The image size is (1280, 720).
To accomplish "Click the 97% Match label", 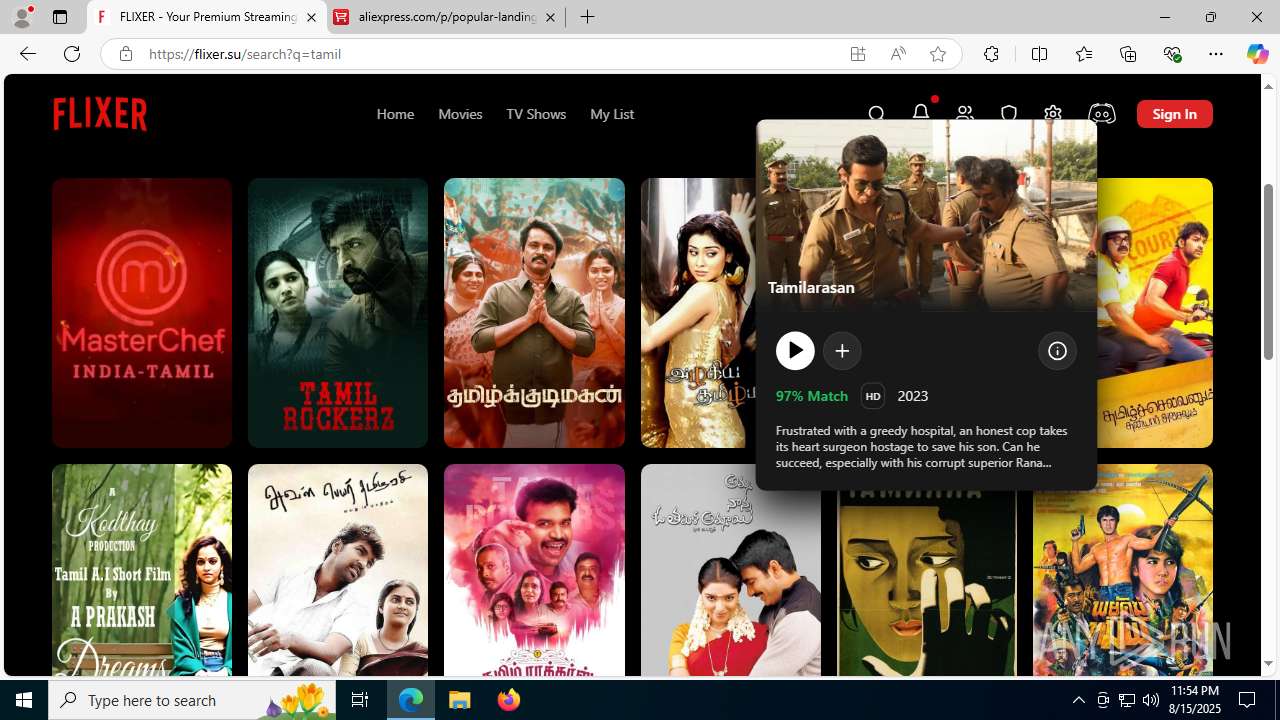I will coord(812,396).
